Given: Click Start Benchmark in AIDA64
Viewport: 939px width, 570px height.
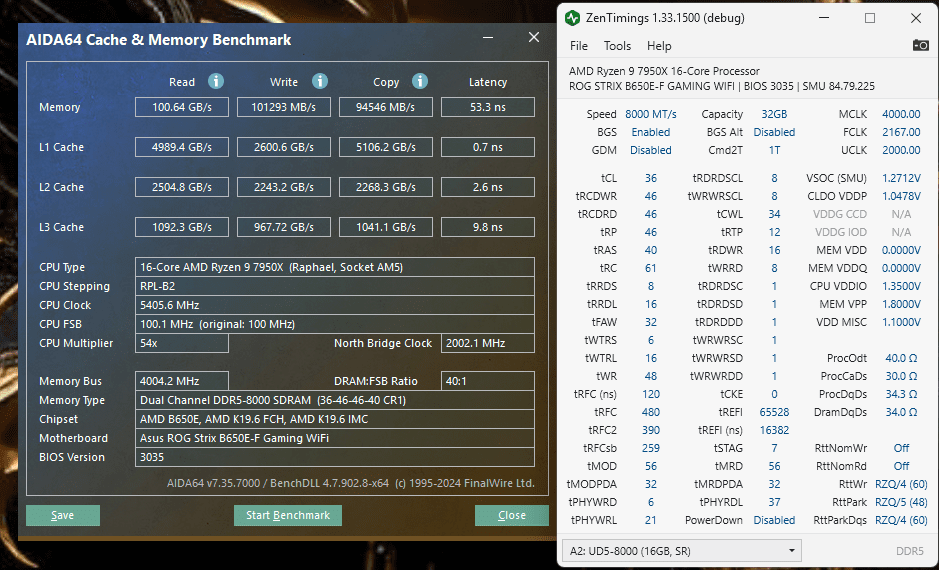Looking at the screenshot, I should pyautogui.click(x=288, y=515).
